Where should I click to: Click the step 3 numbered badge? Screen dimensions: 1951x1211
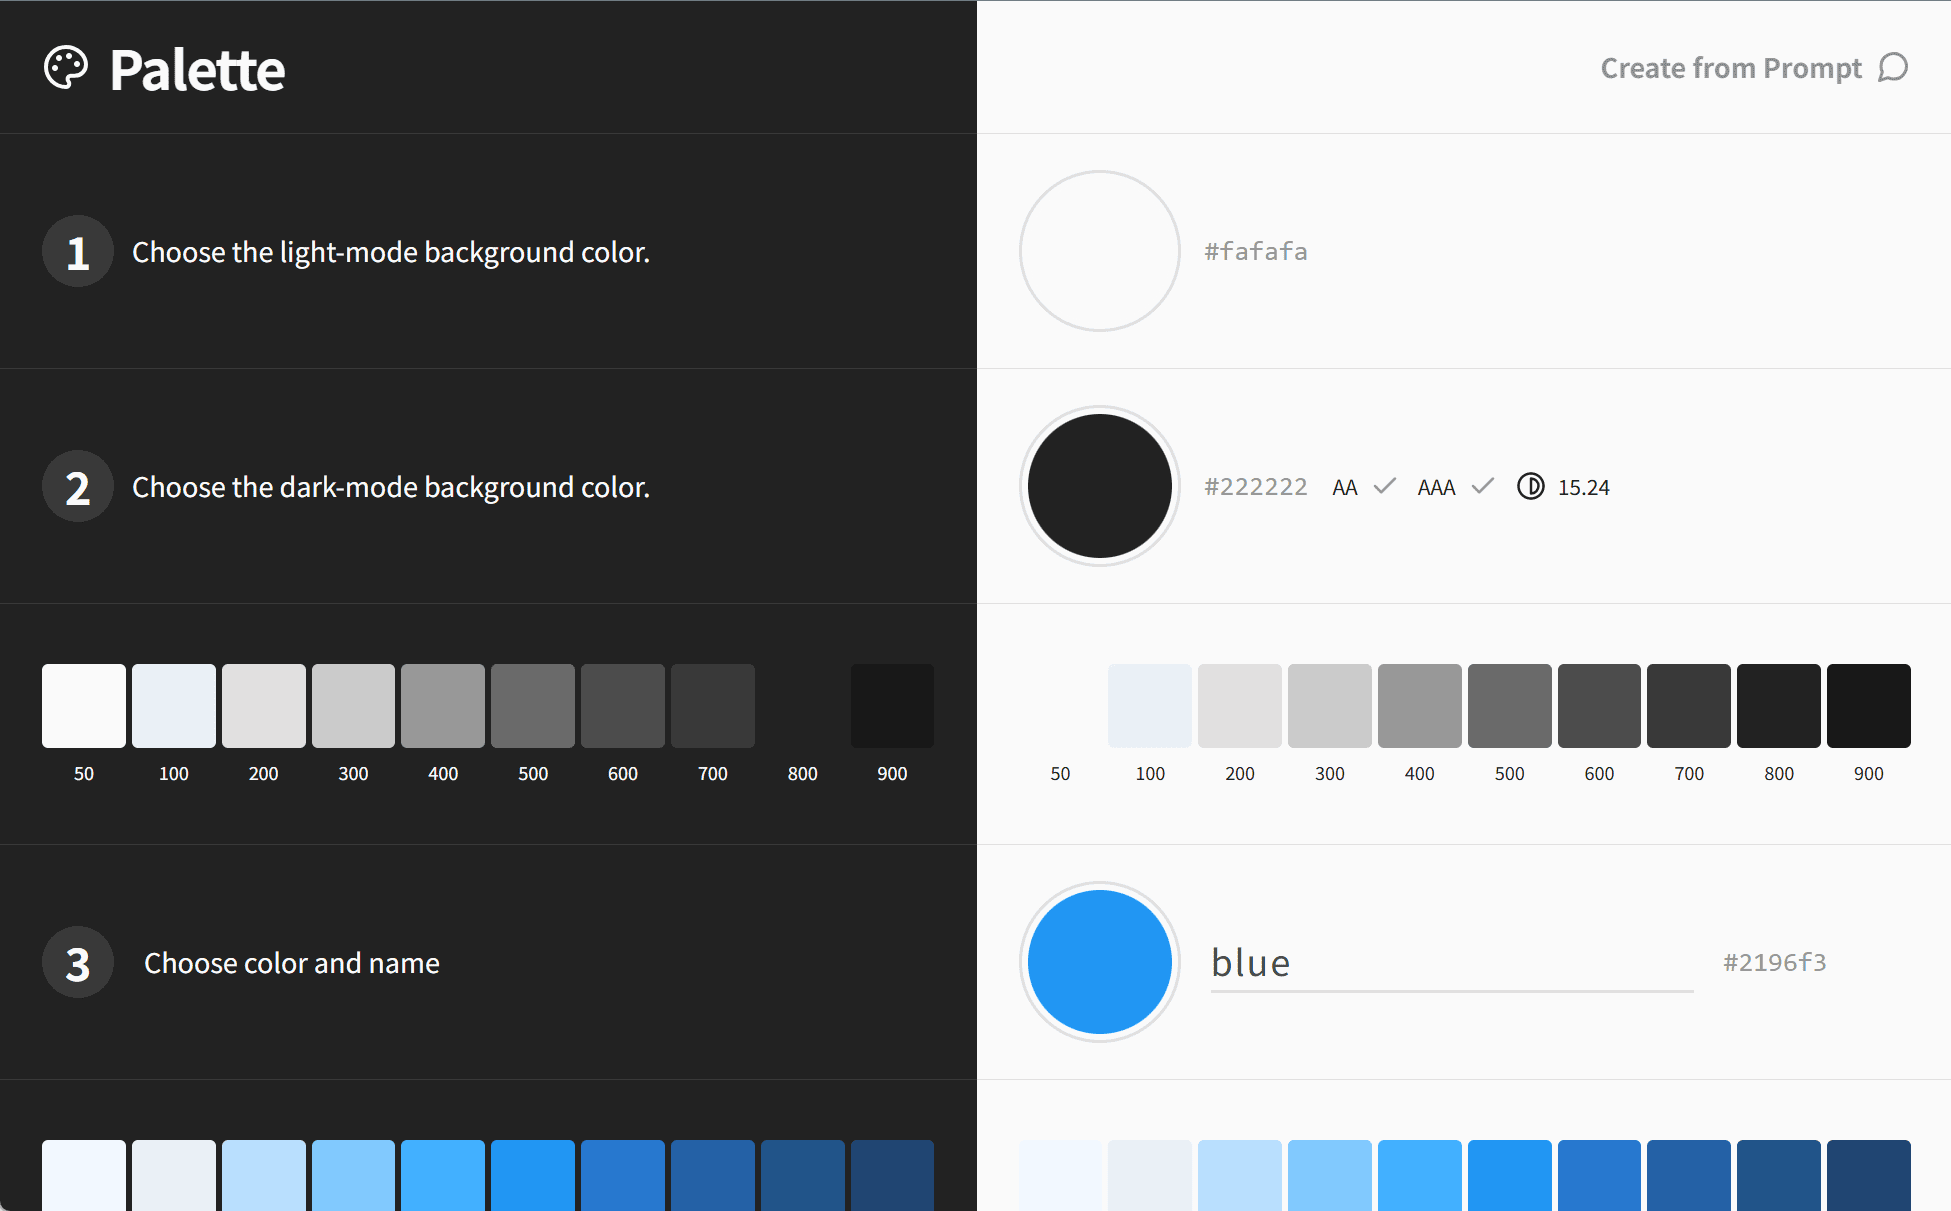pos(77,962)
